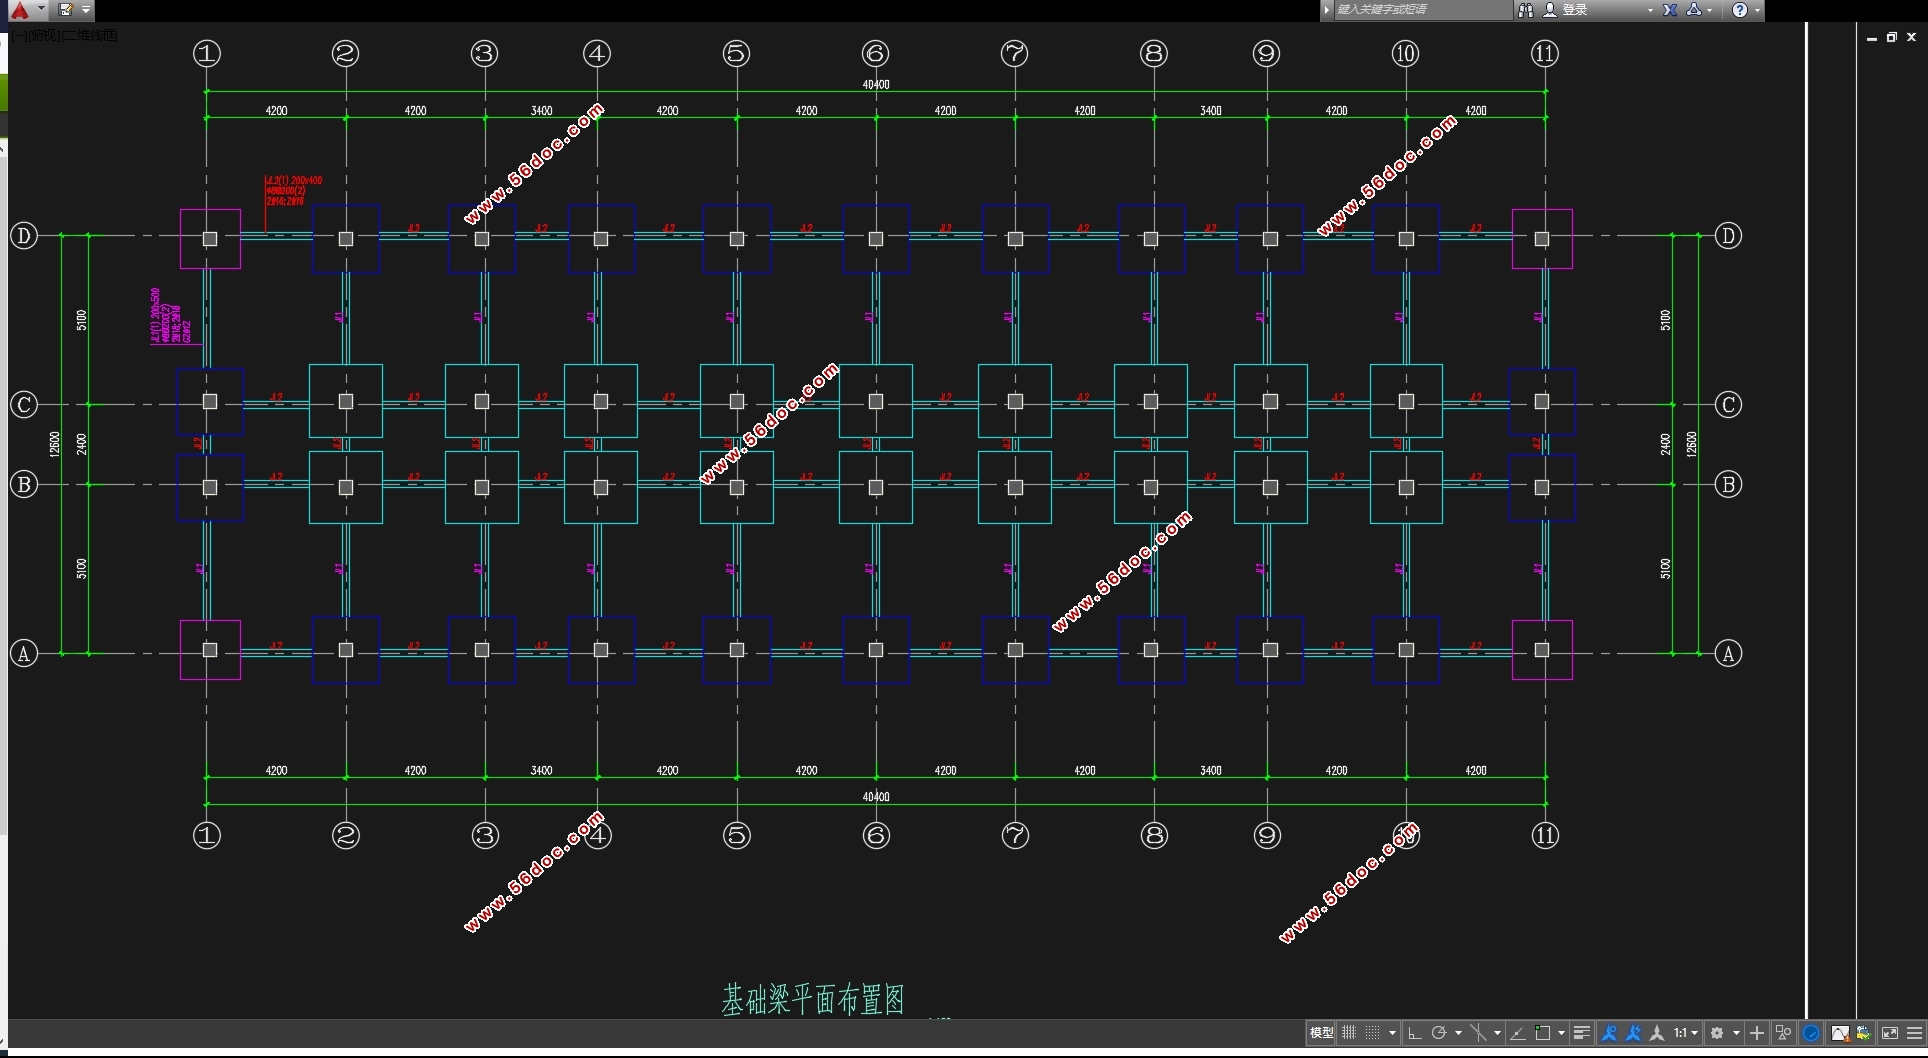The width and height of the screenshot is (1928, 1058).
Task: Open the Autodesk Exchange X icon
Action: (1670, 10)
